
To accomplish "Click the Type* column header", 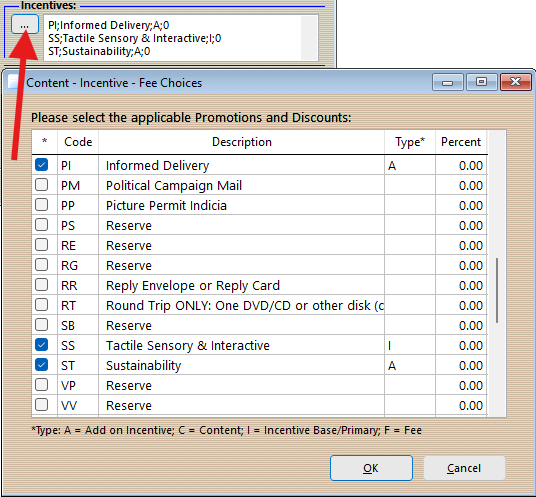I will (410, 142).
